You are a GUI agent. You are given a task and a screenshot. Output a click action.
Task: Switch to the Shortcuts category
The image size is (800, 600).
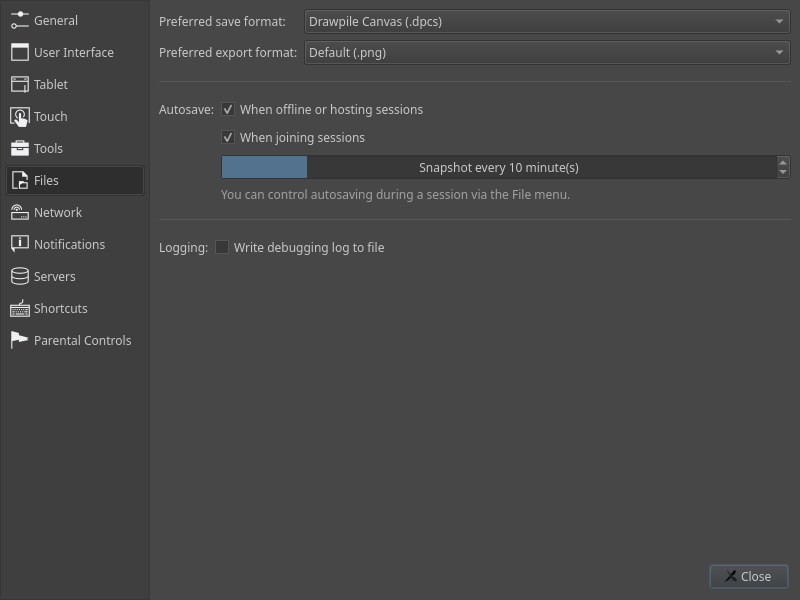coord(62,308)
